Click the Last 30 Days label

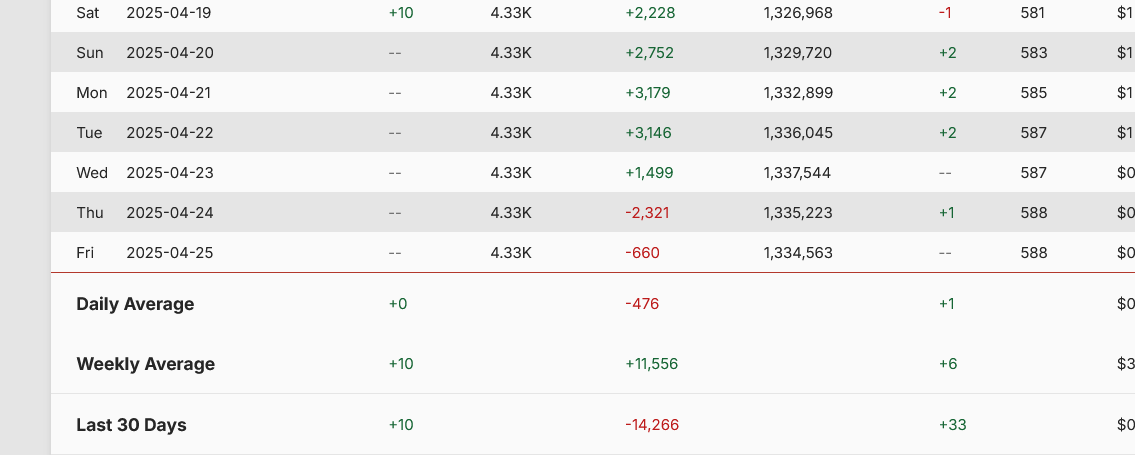(131, 425)
